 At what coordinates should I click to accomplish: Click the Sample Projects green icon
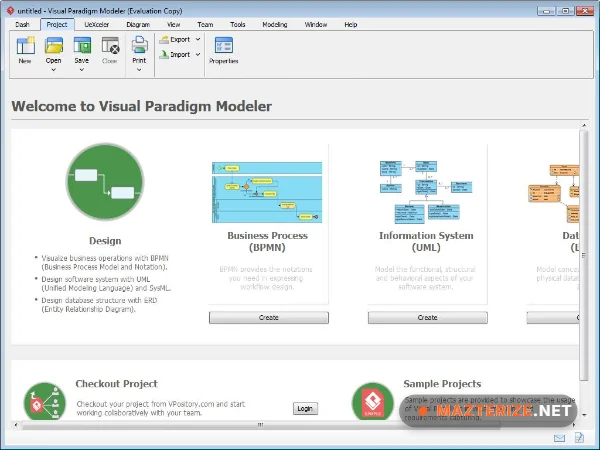[x=372, y=402]
